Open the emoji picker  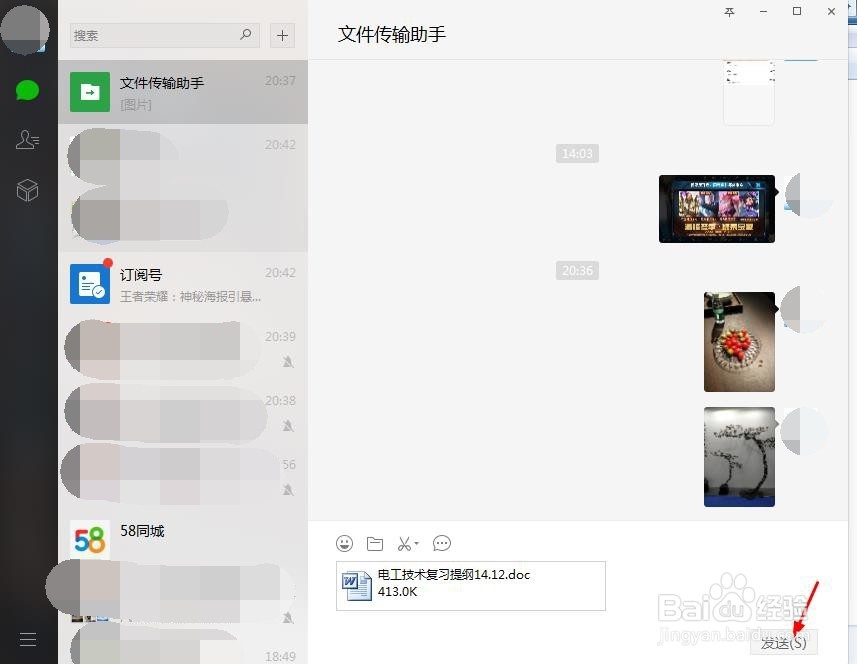345,543
